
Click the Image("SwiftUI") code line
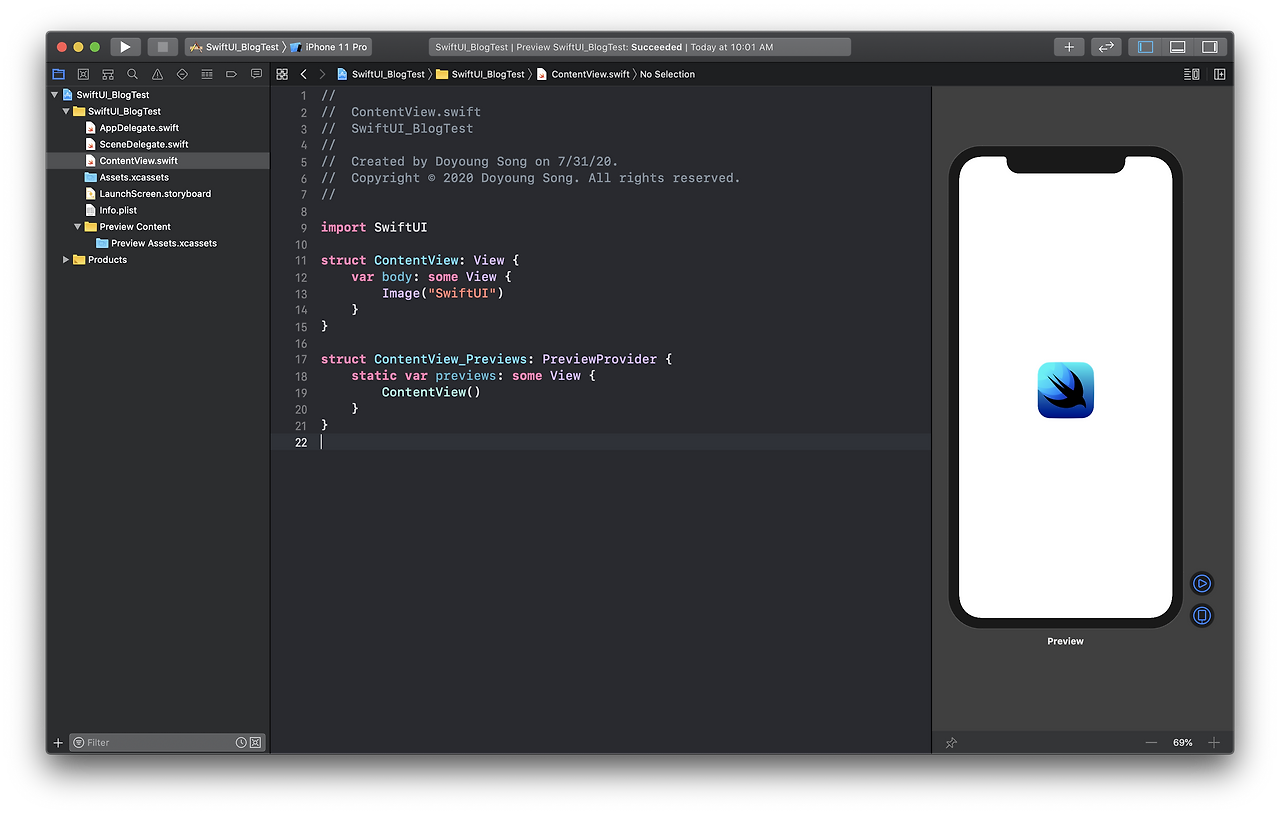(442, 293)
